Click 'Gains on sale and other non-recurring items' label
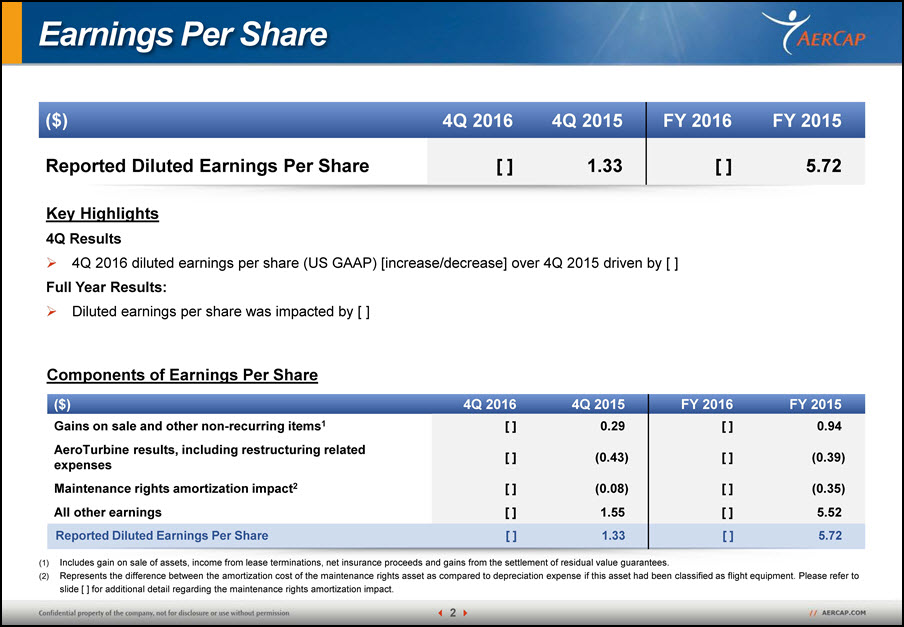 (190, 426)
